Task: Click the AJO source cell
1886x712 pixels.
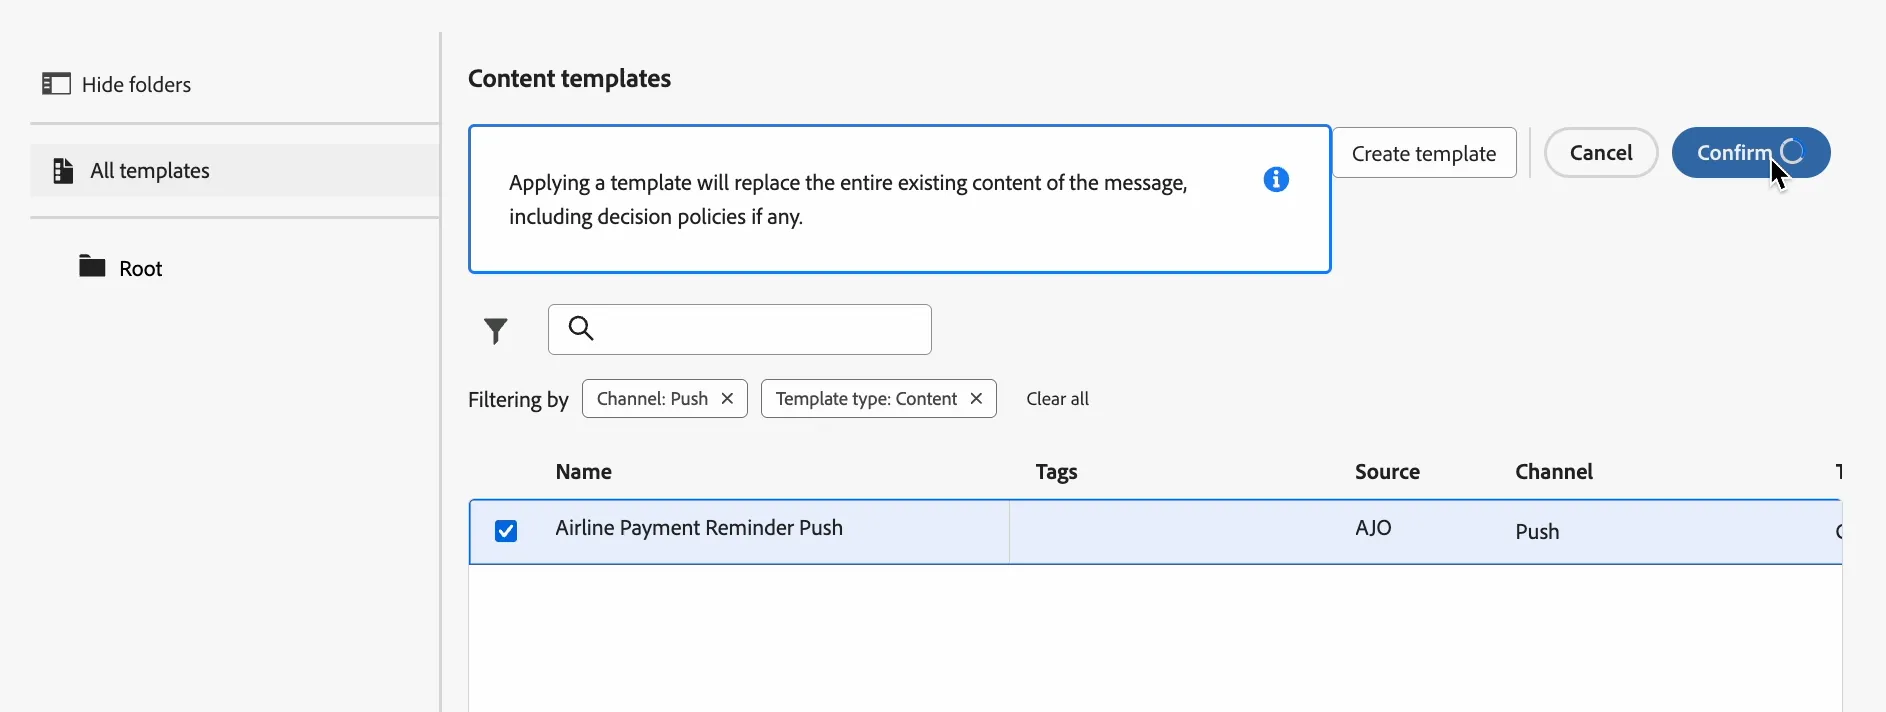Action: coord(1373,528)
